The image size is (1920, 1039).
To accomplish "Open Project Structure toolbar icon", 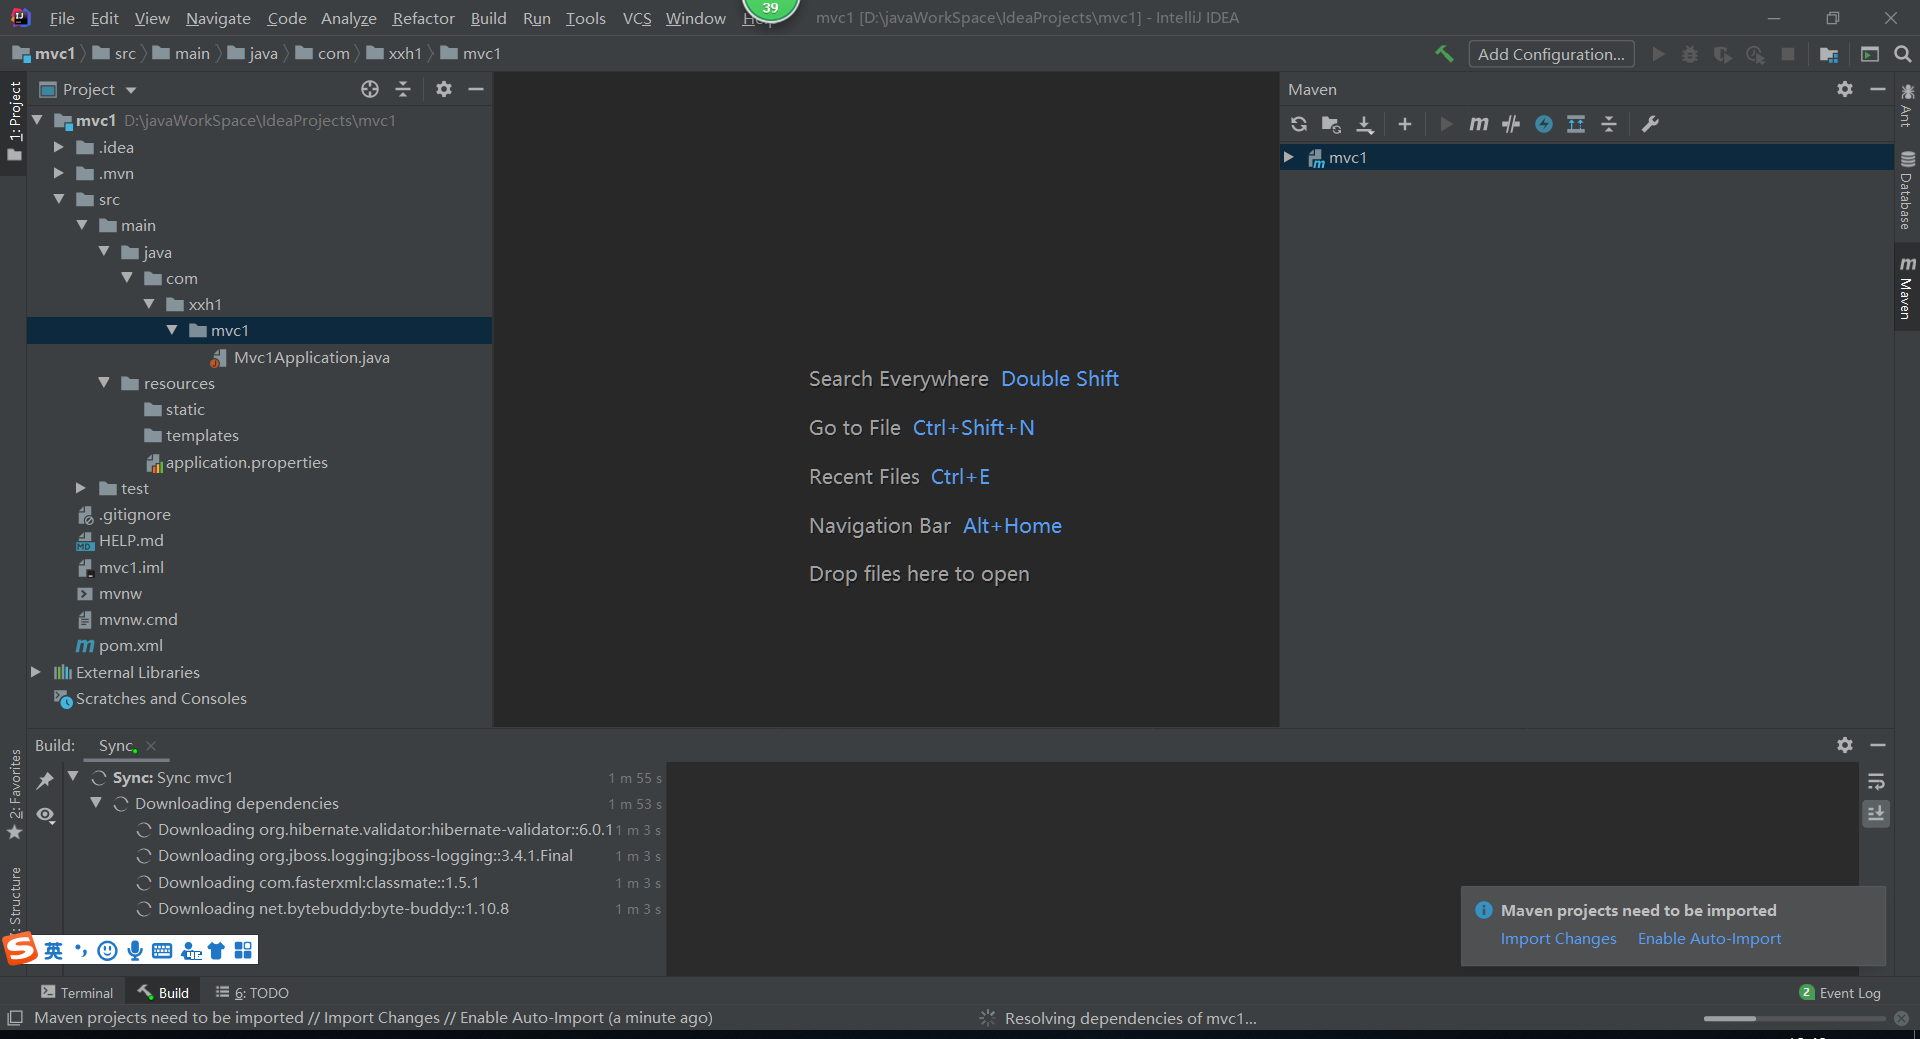I will click(x=1829, y=54).
